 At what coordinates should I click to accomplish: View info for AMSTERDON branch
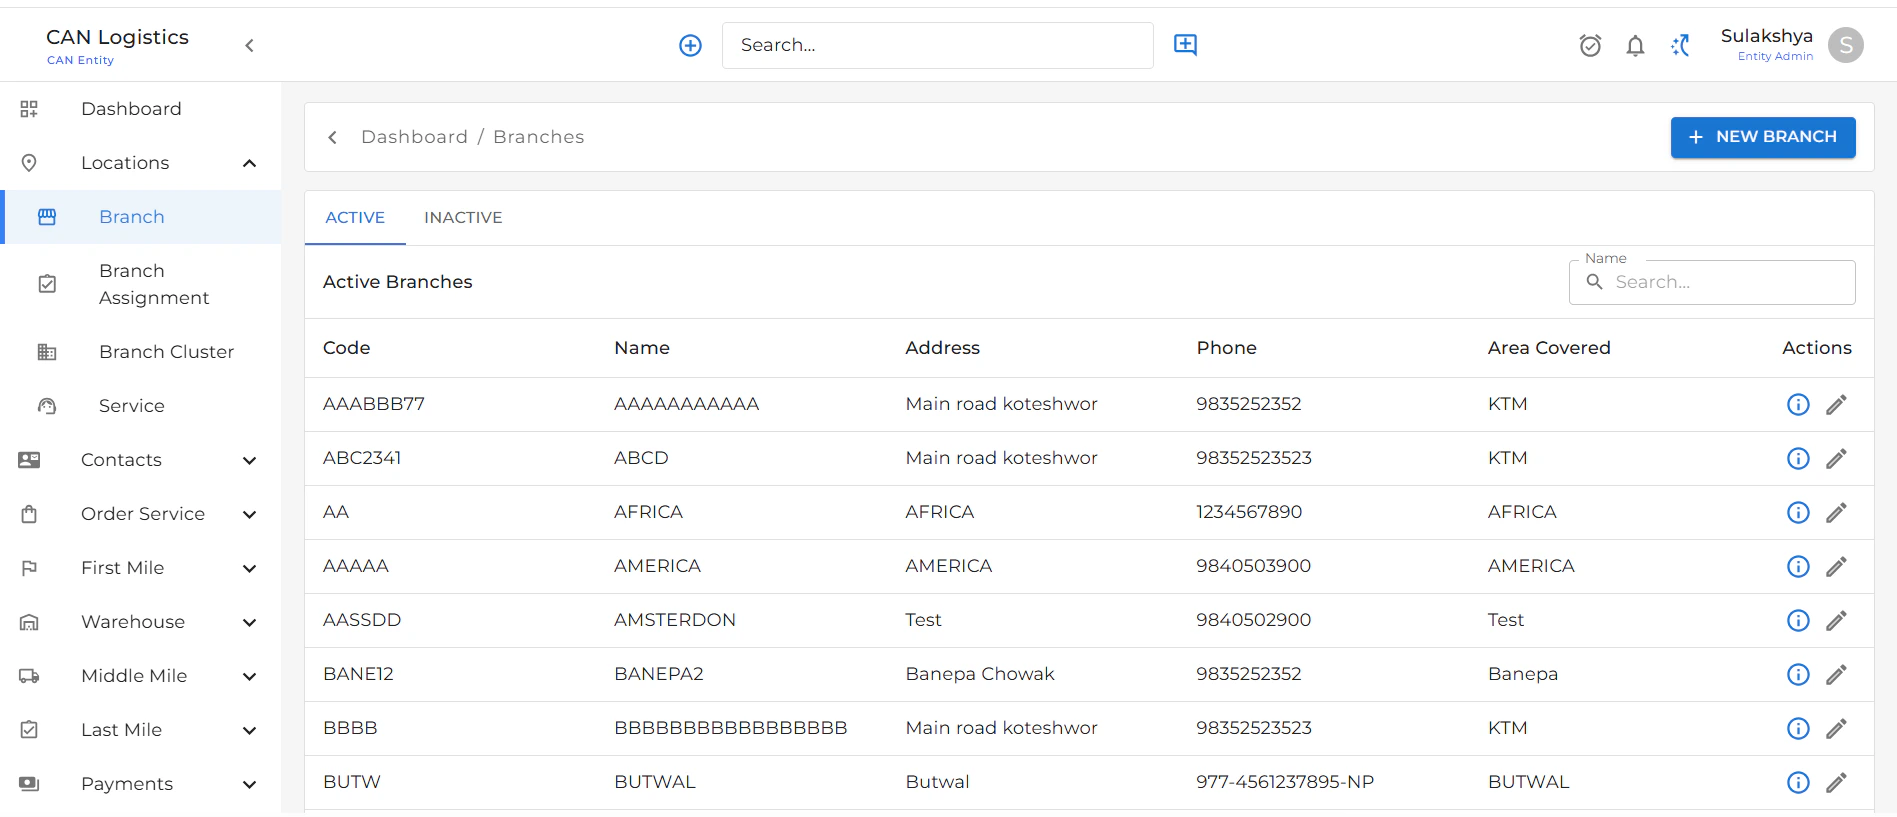[1798, 620]
